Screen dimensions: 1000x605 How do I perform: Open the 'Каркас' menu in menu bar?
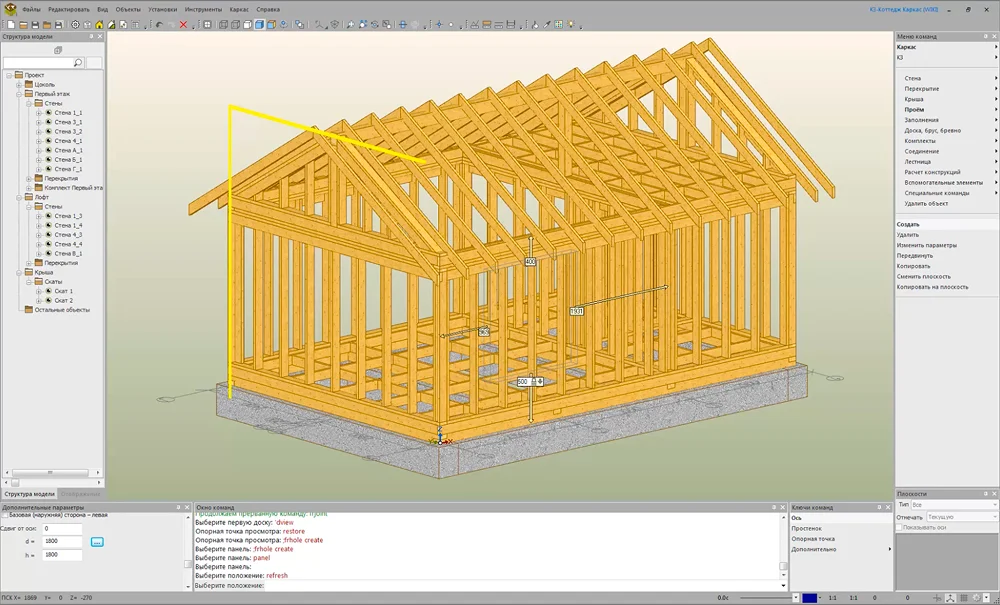239,8
